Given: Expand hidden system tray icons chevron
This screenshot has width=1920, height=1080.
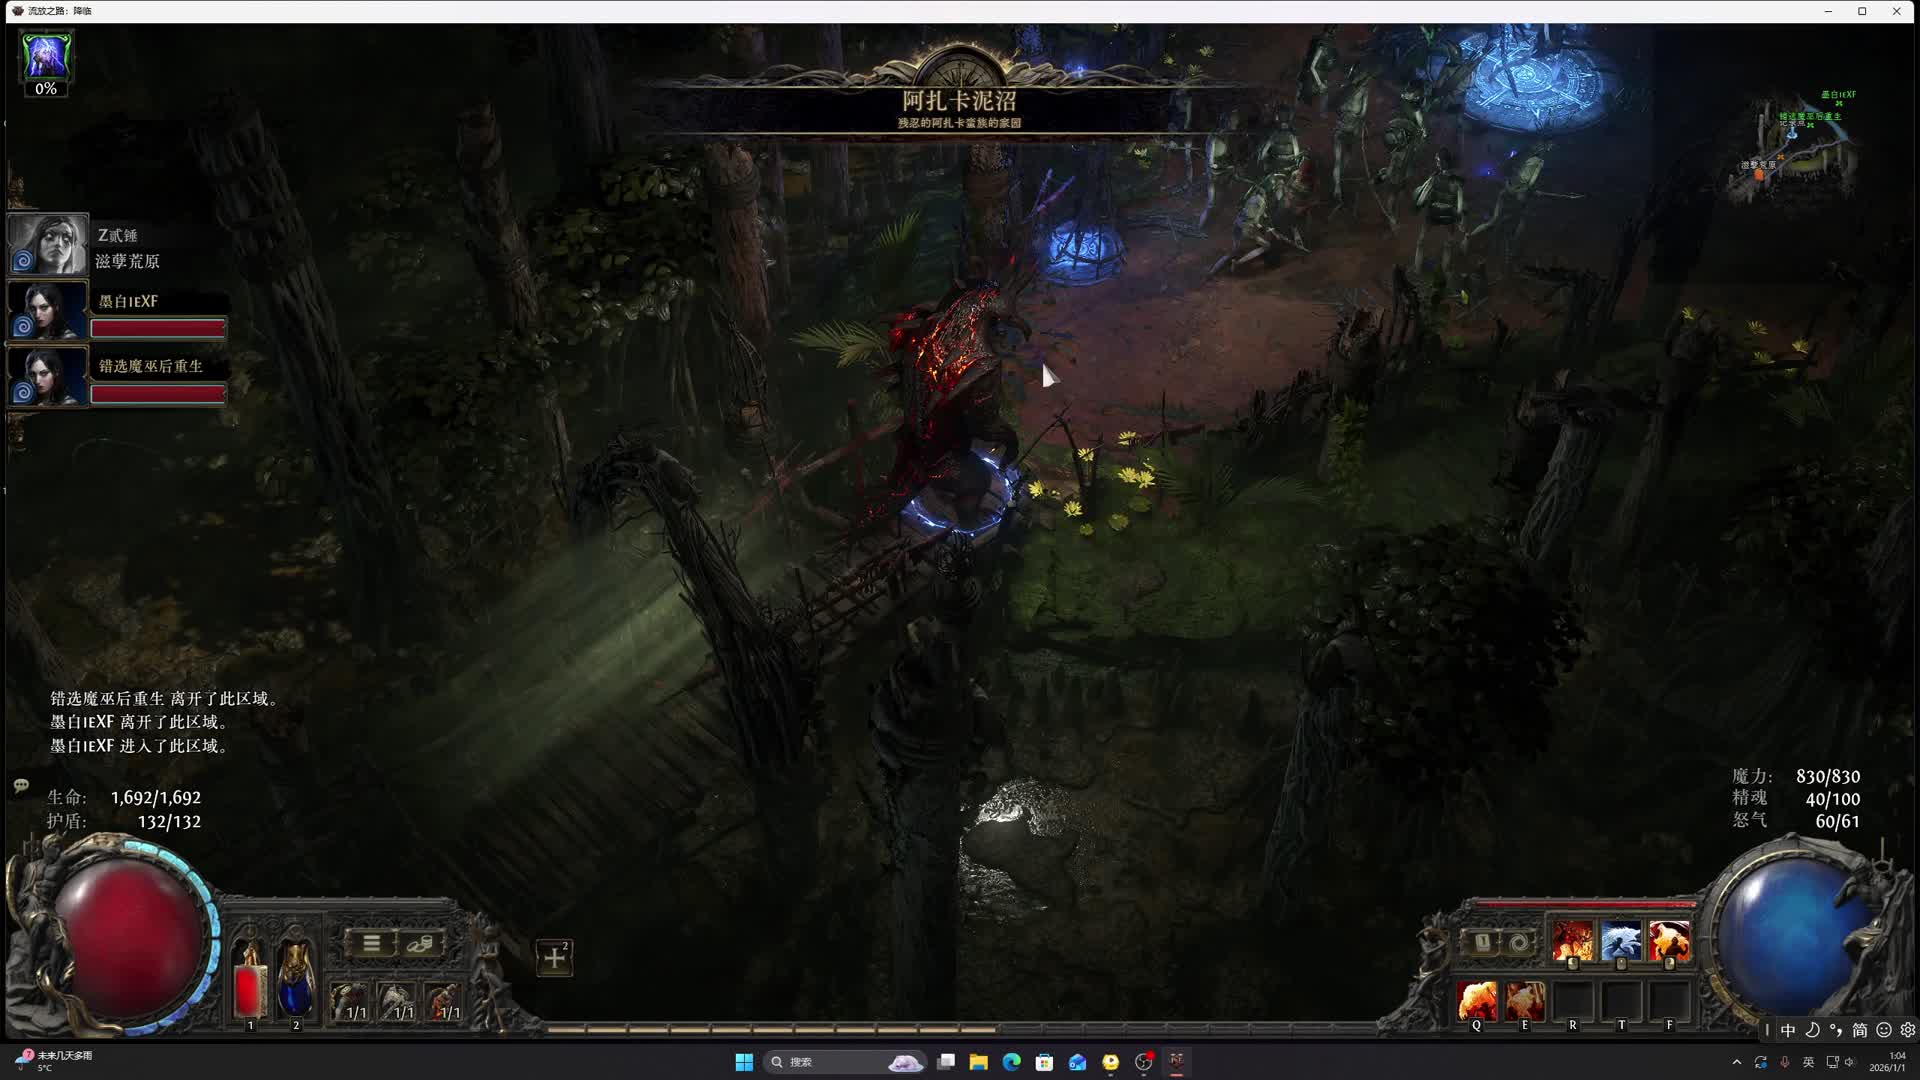Looking at the screenshot, I should click(x=1736, y=1062).
